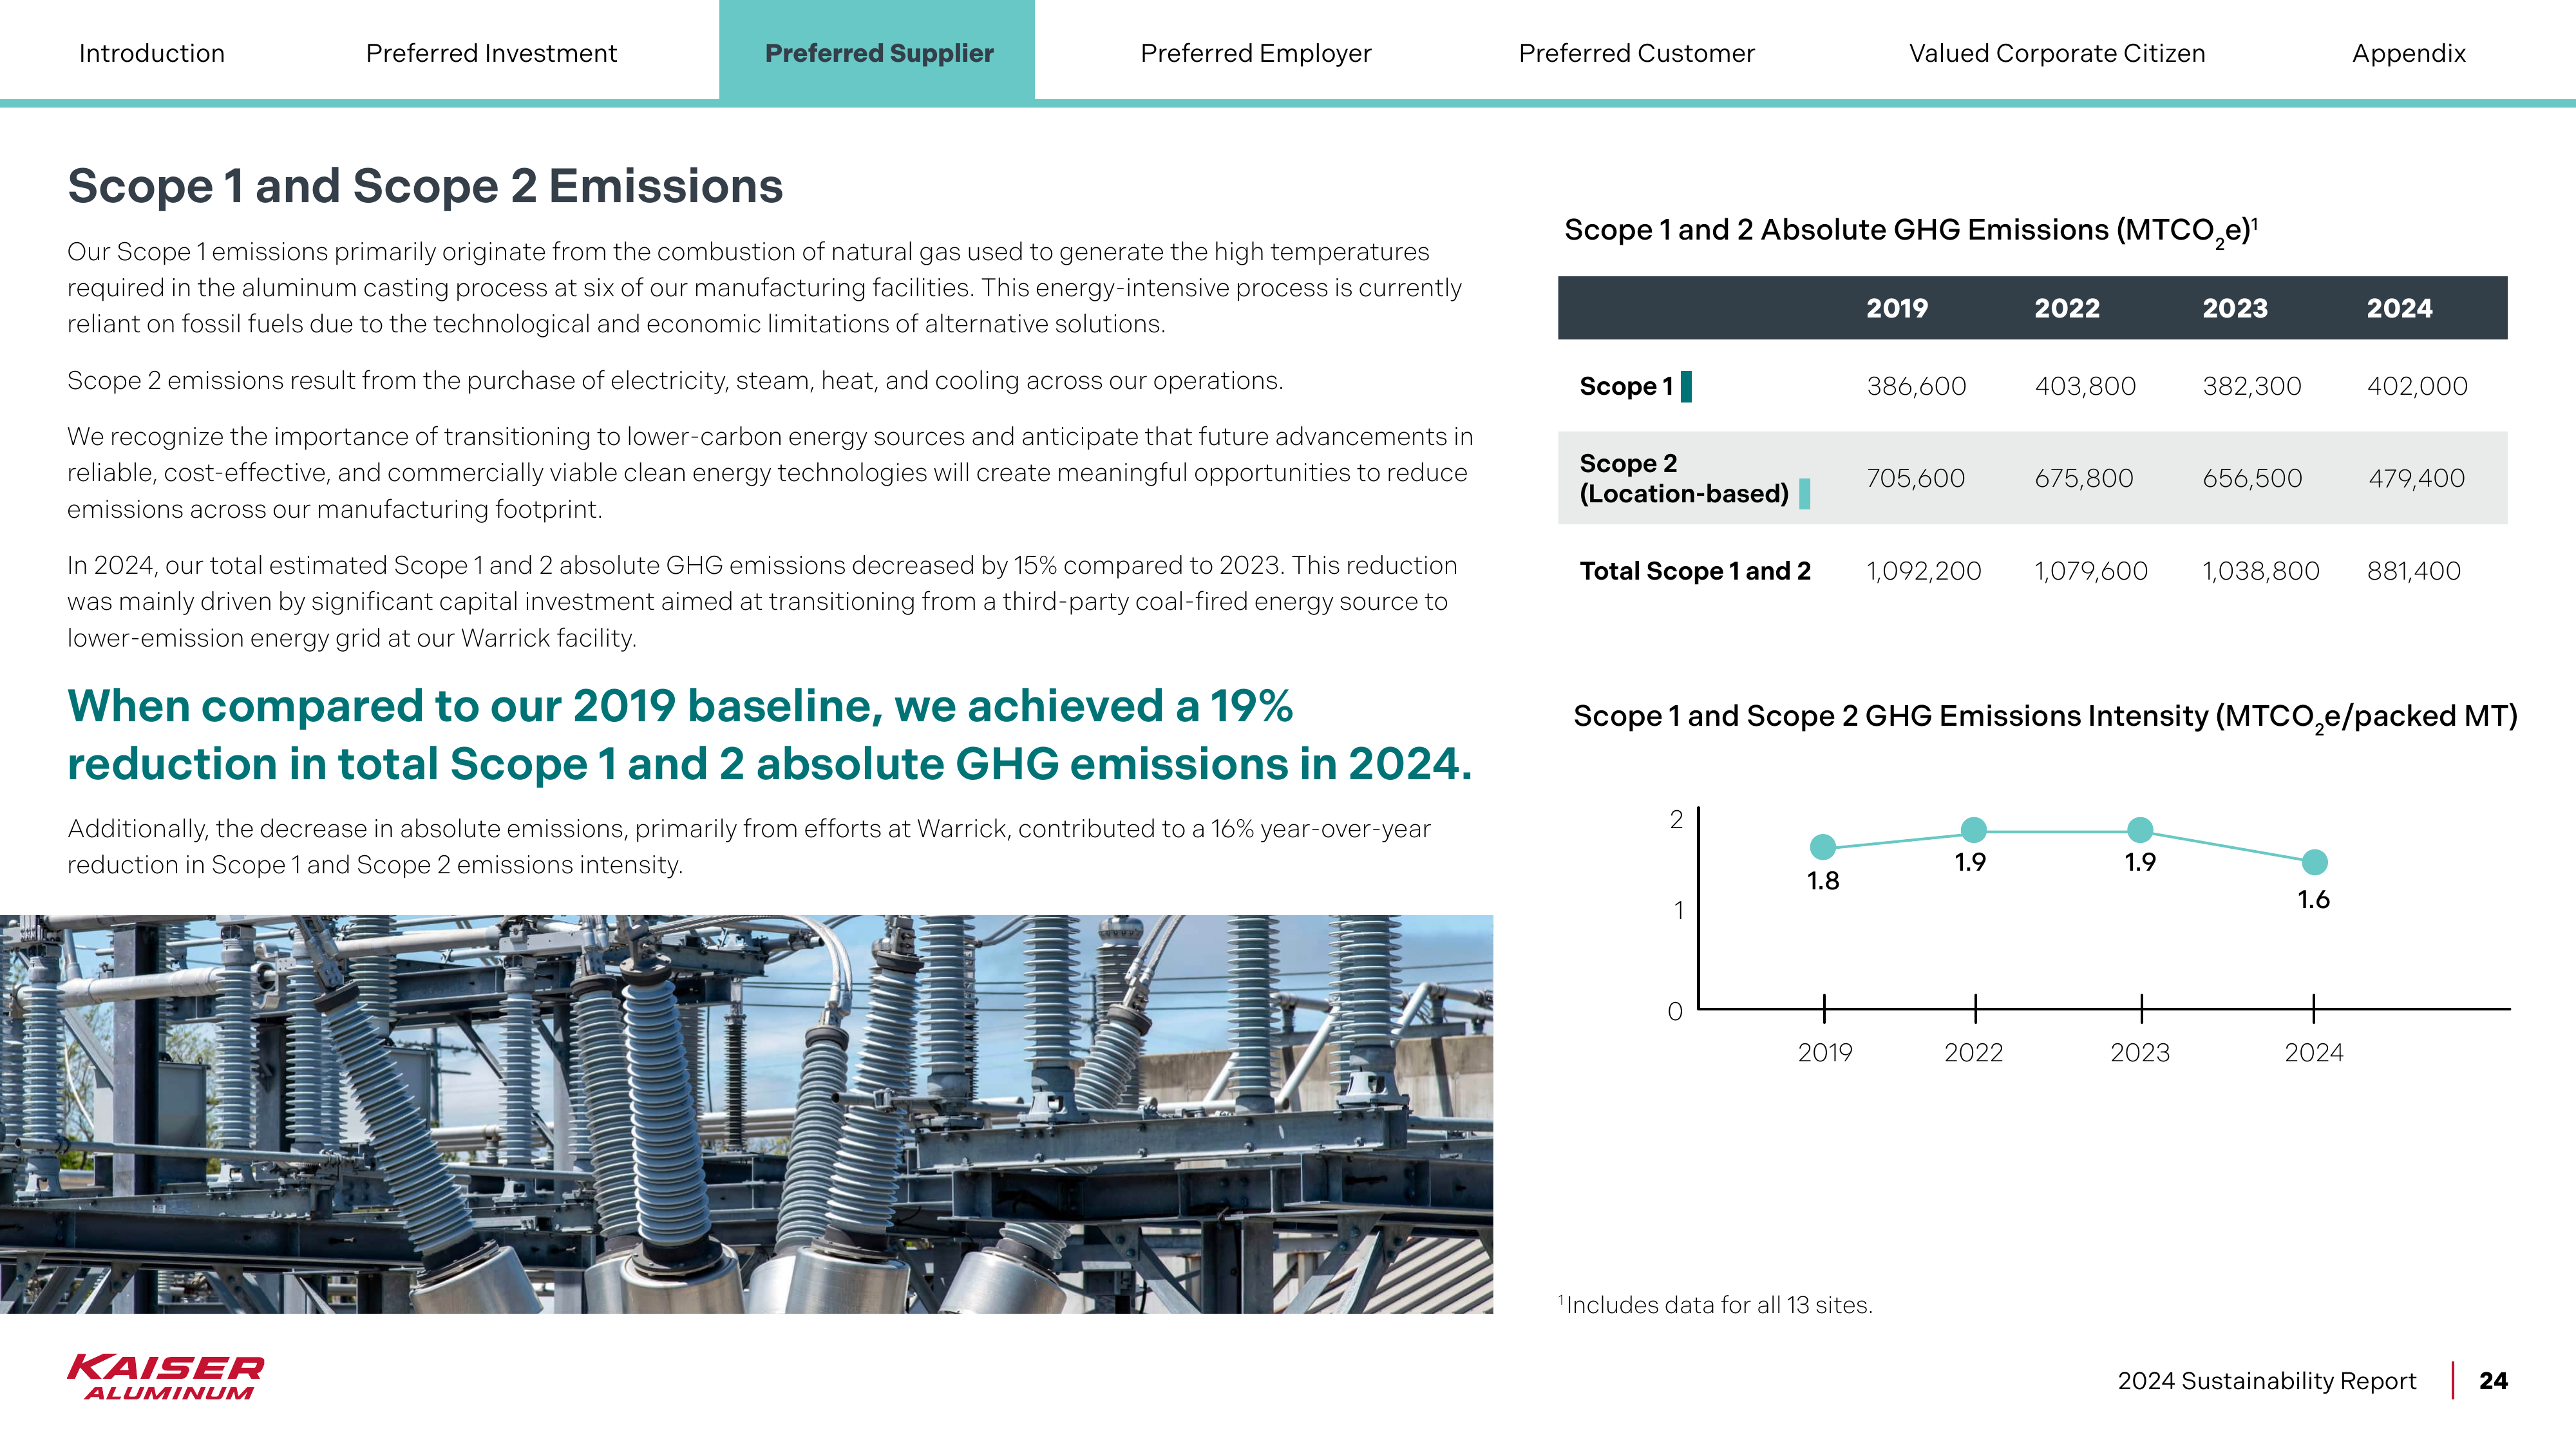Click page number 24 in footer
The image size is (2576, 1449).
click(2493, 1381)
